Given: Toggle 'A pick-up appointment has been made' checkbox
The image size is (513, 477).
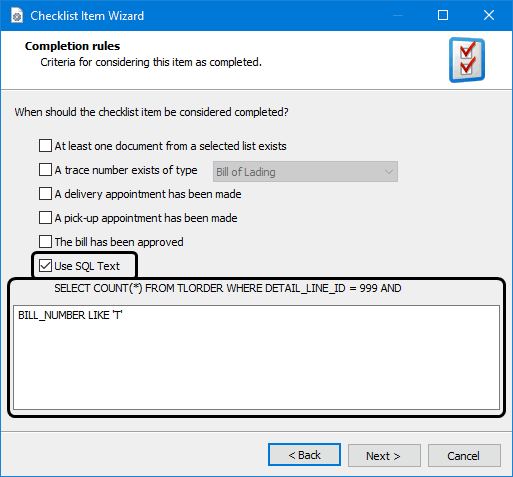Looking at the screenshot, I should (x=45, y=218).
